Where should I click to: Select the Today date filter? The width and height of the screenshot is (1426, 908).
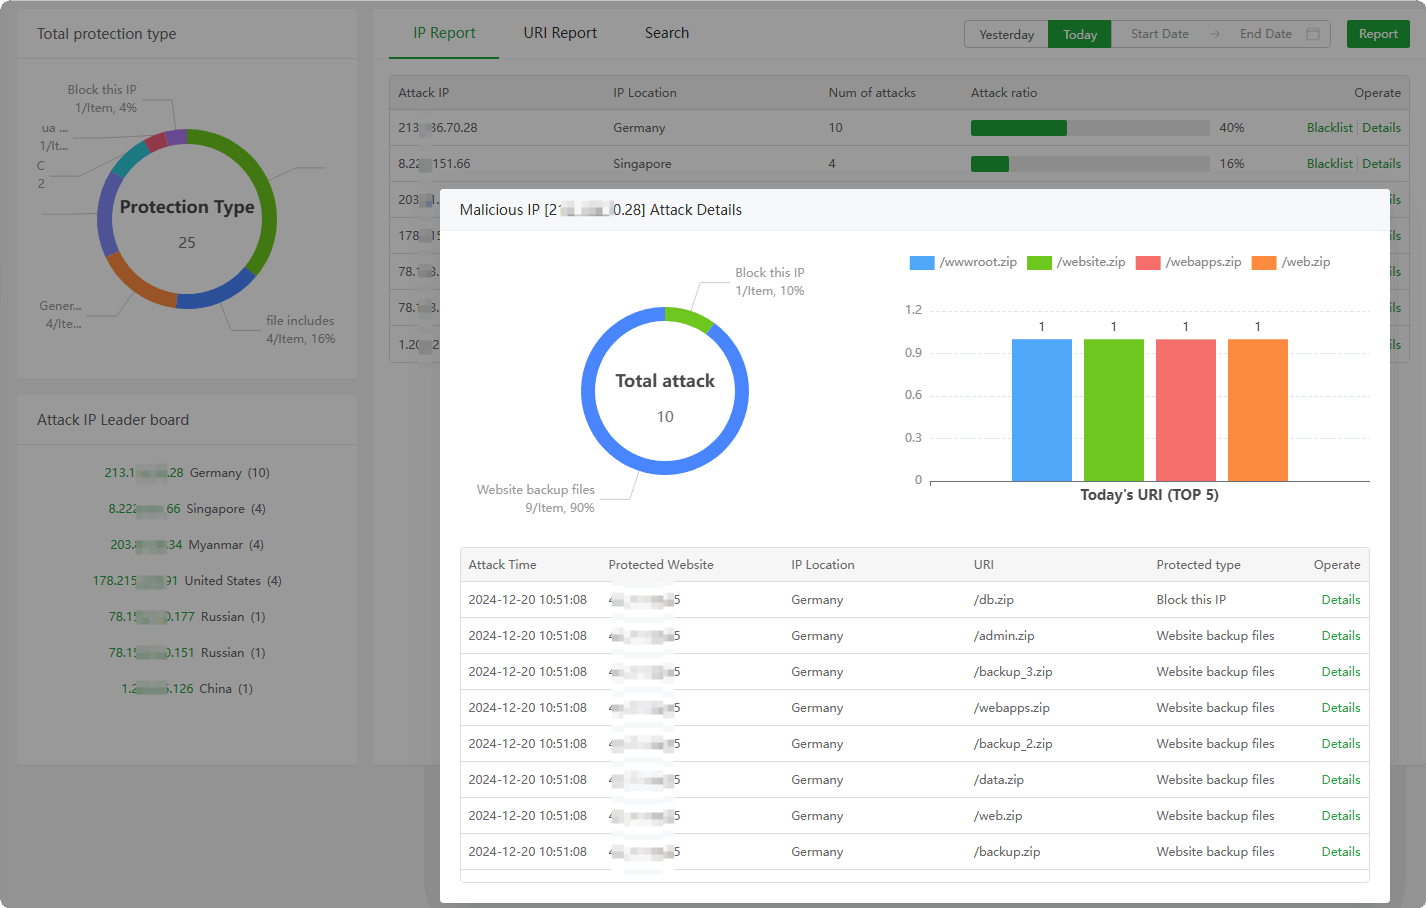point(1080,34)
